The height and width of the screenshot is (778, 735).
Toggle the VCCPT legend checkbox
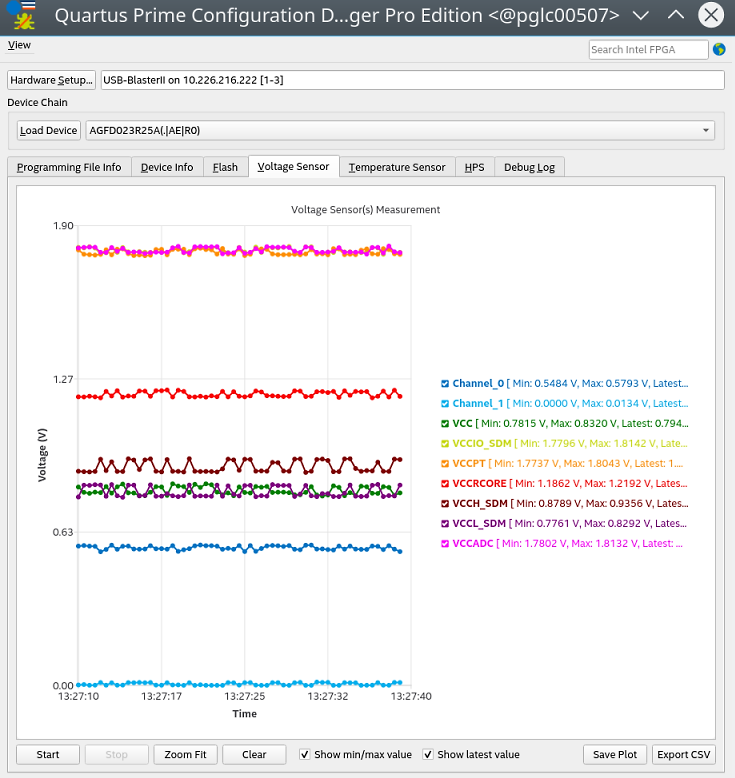coord(445,463)
